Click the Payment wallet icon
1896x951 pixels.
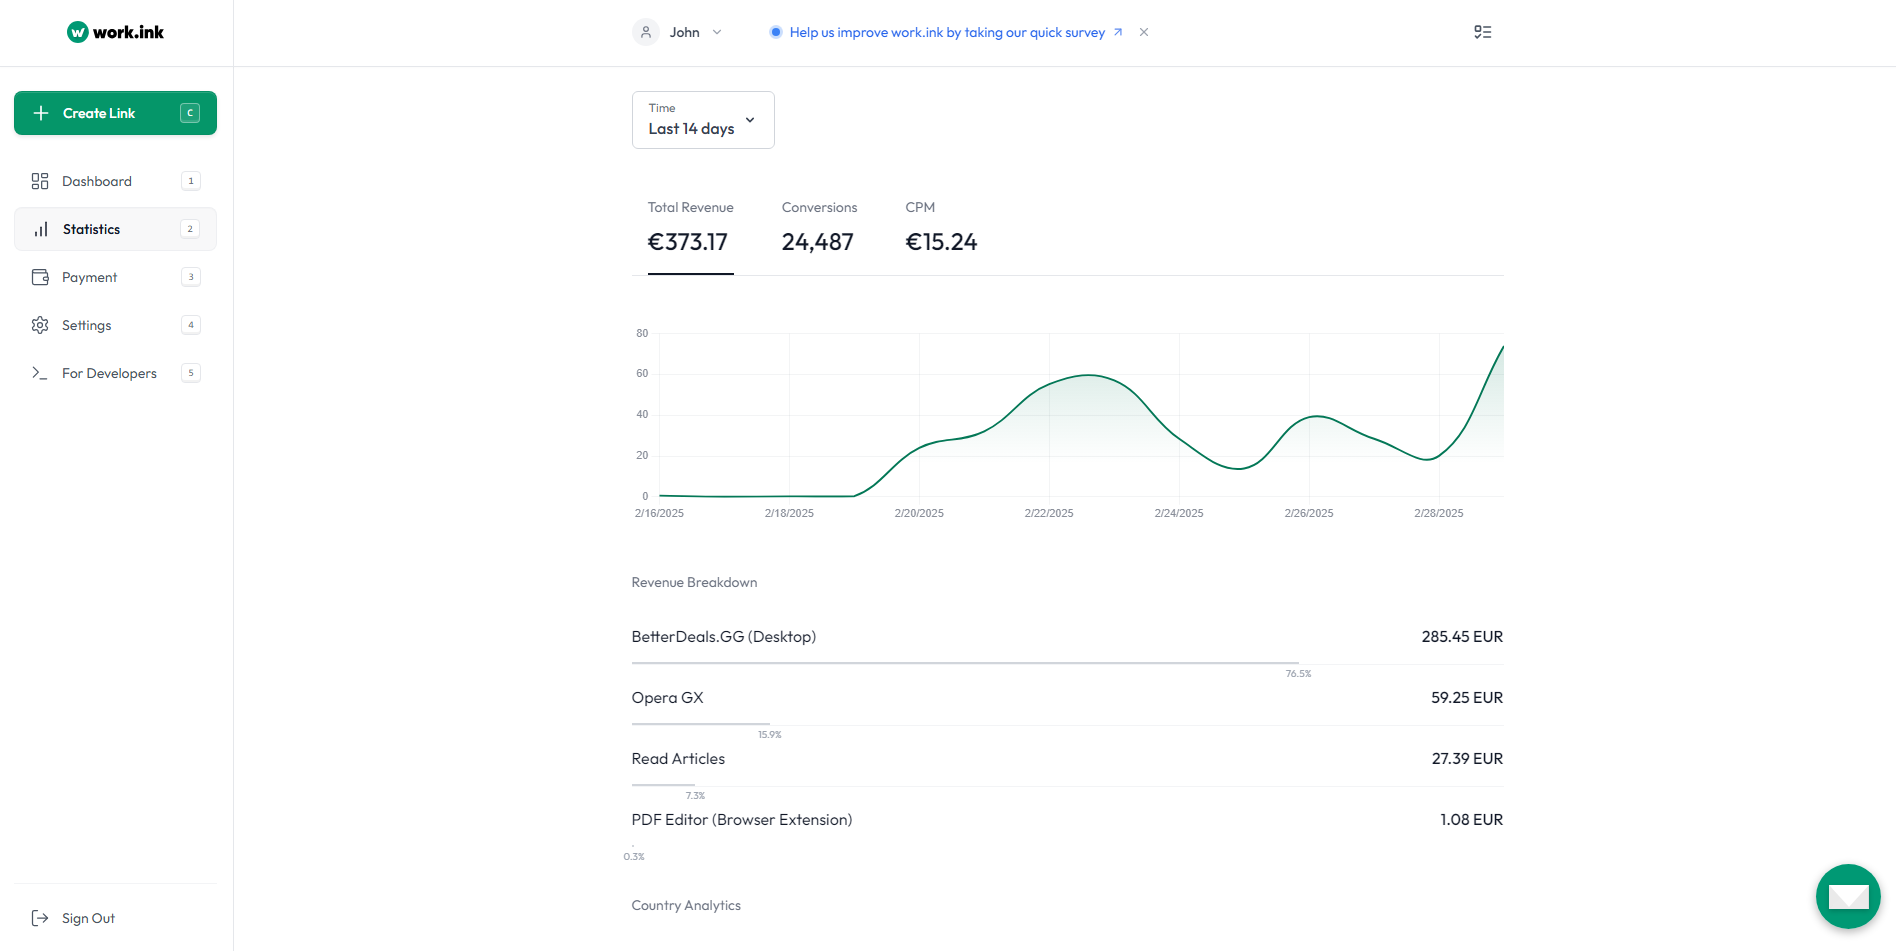40,277
